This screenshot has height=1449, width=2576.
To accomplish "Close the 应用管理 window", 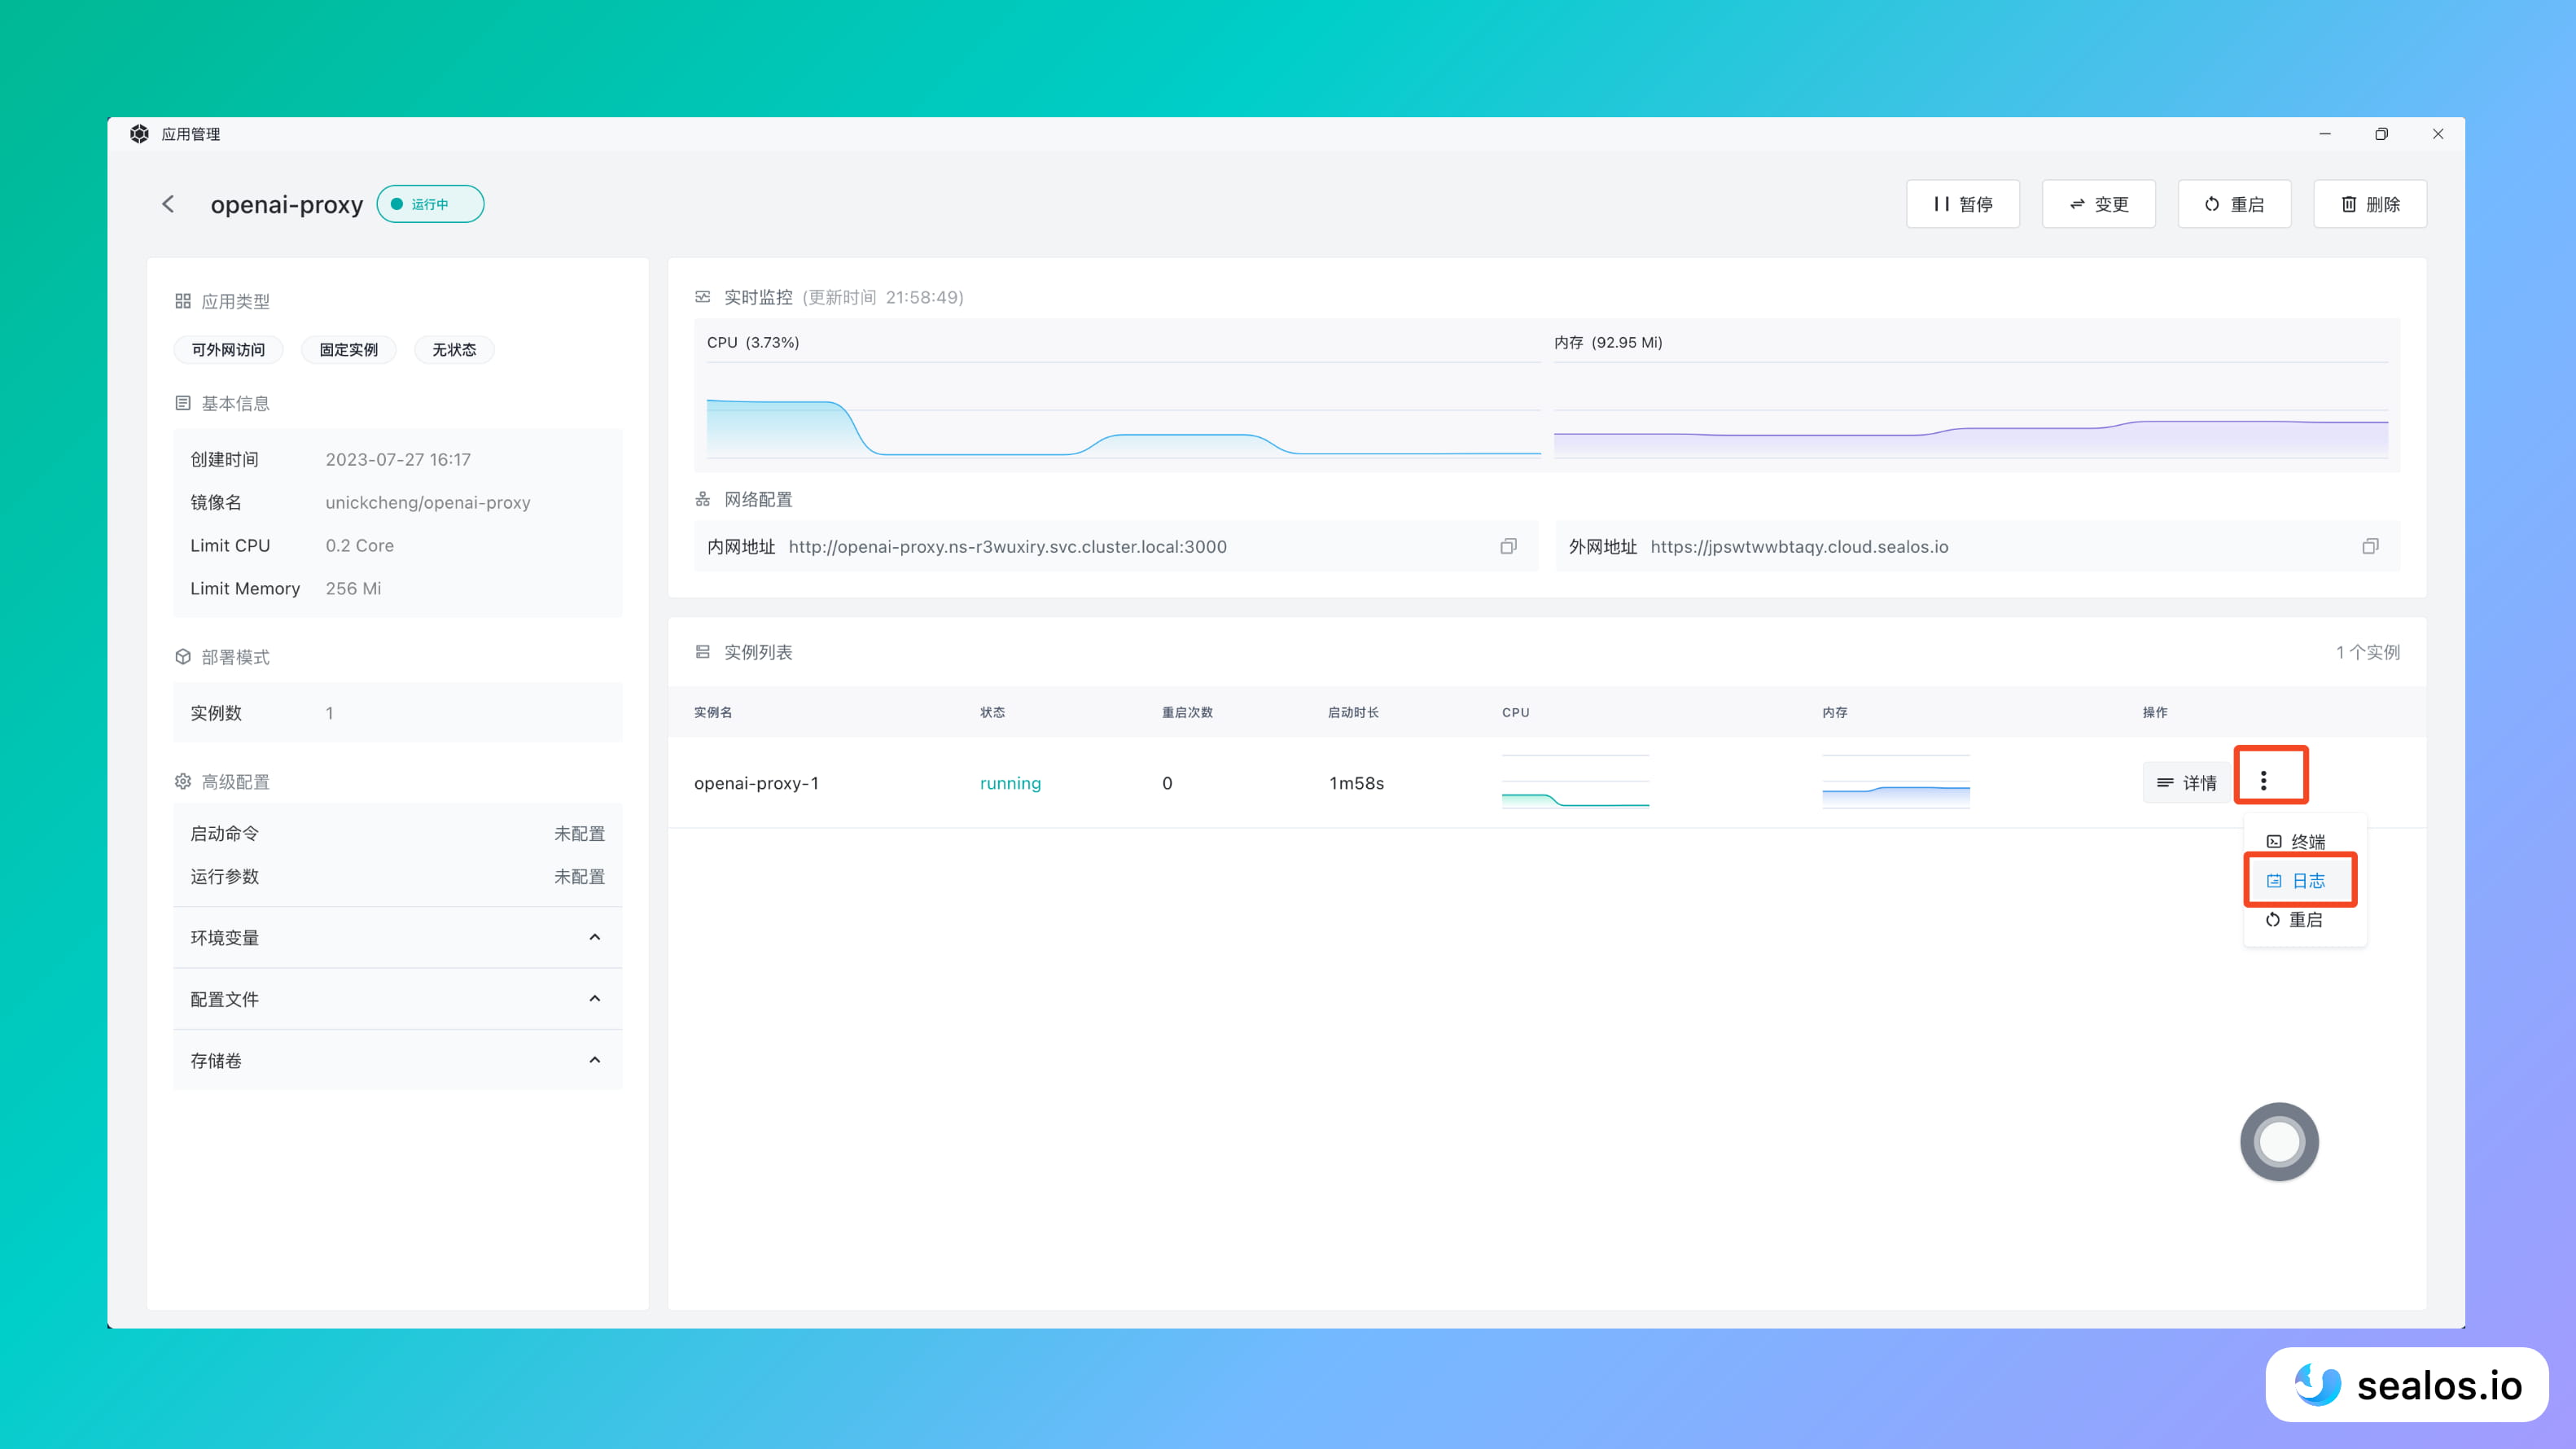I will coord(2438,134).
